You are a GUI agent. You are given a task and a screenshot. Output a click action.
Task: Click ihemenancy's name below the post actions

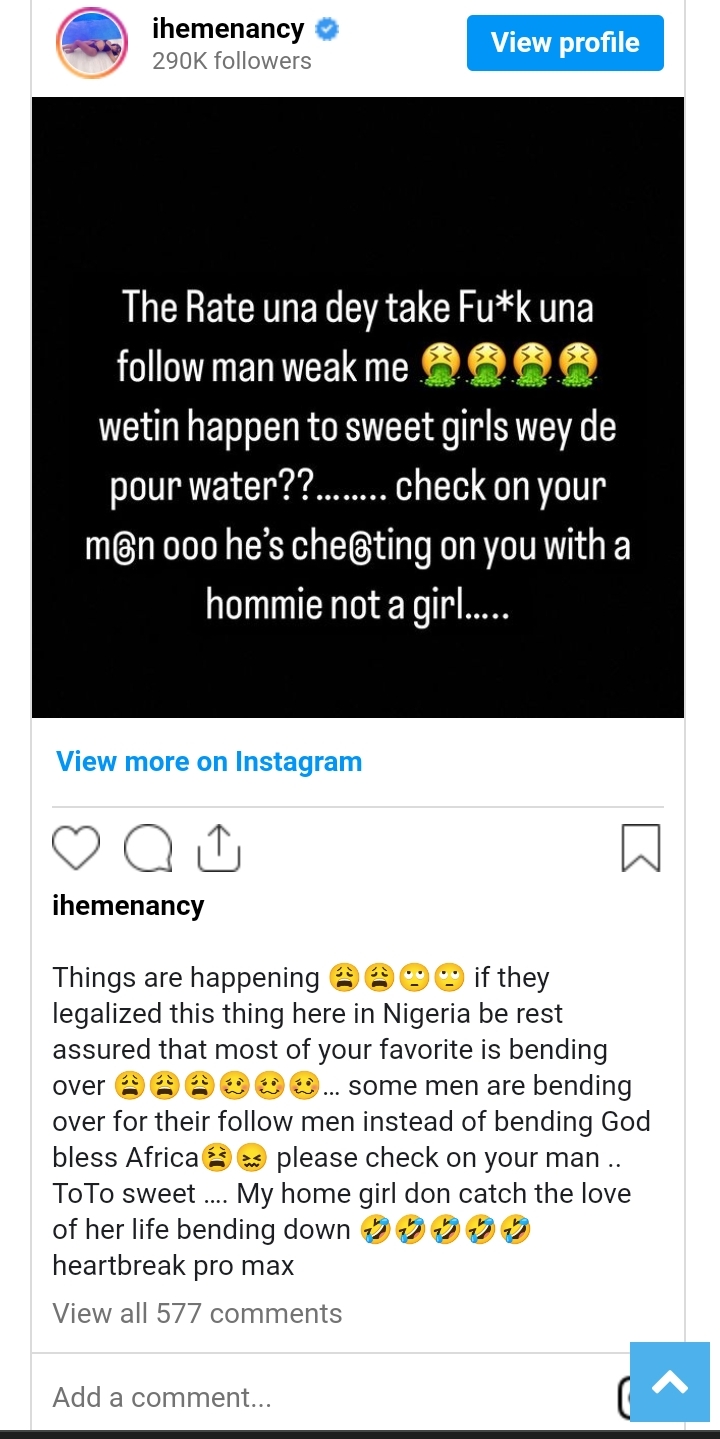[x=128, y=906]
